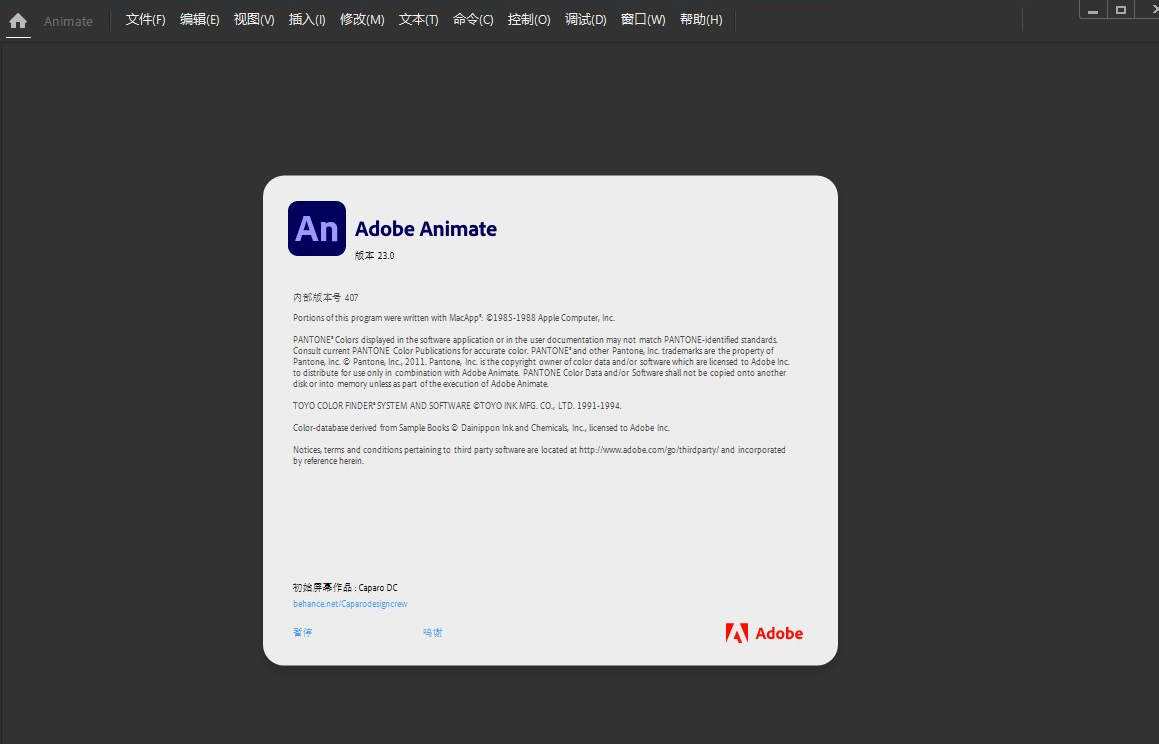The width and height of the screenshot is (1159, 744).
Task: Expand the 调试(D) menu
Action: (585, 20)
